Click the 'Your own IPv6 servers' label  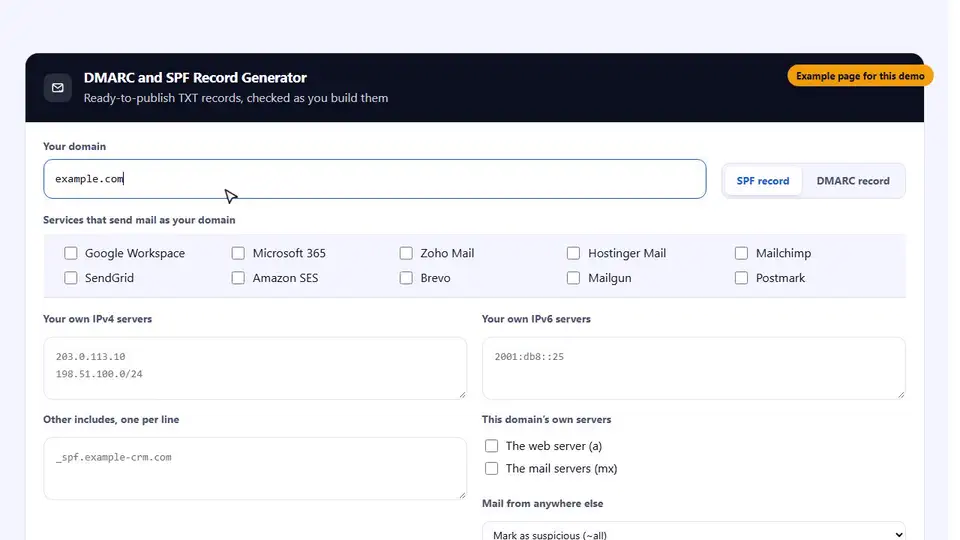tap(536, 319)
